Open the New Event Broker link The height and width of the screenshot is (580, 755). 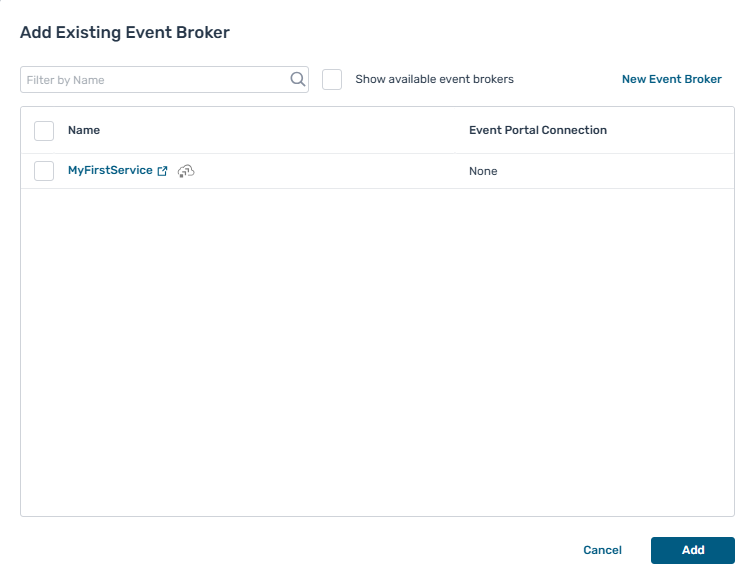tap(671, 79)
